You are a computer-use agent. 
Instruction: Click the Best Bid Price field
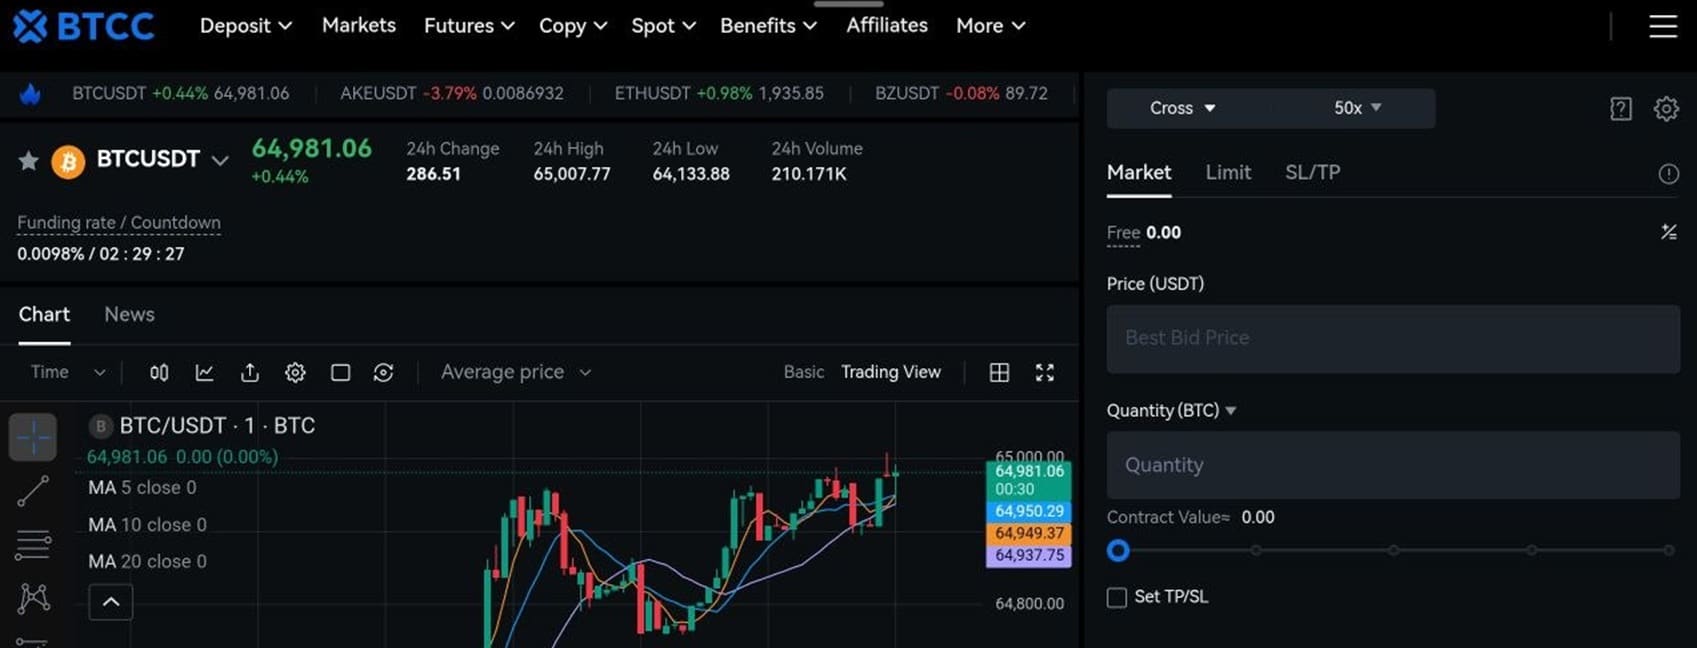(1393, 339)
